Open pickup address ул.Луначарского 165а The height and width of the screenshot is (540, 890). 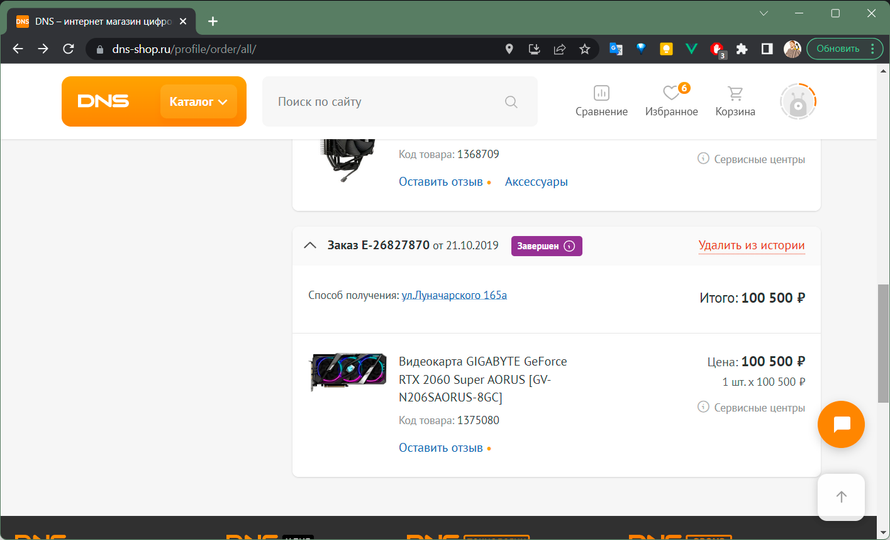coord(454,295)
